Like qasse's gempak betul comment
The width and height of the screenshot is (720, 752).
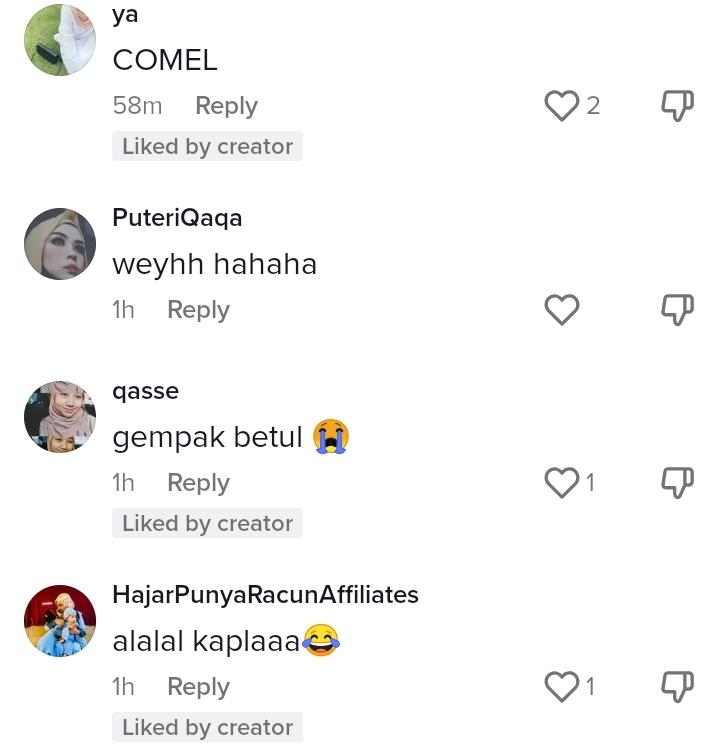[x=562, y=483]
